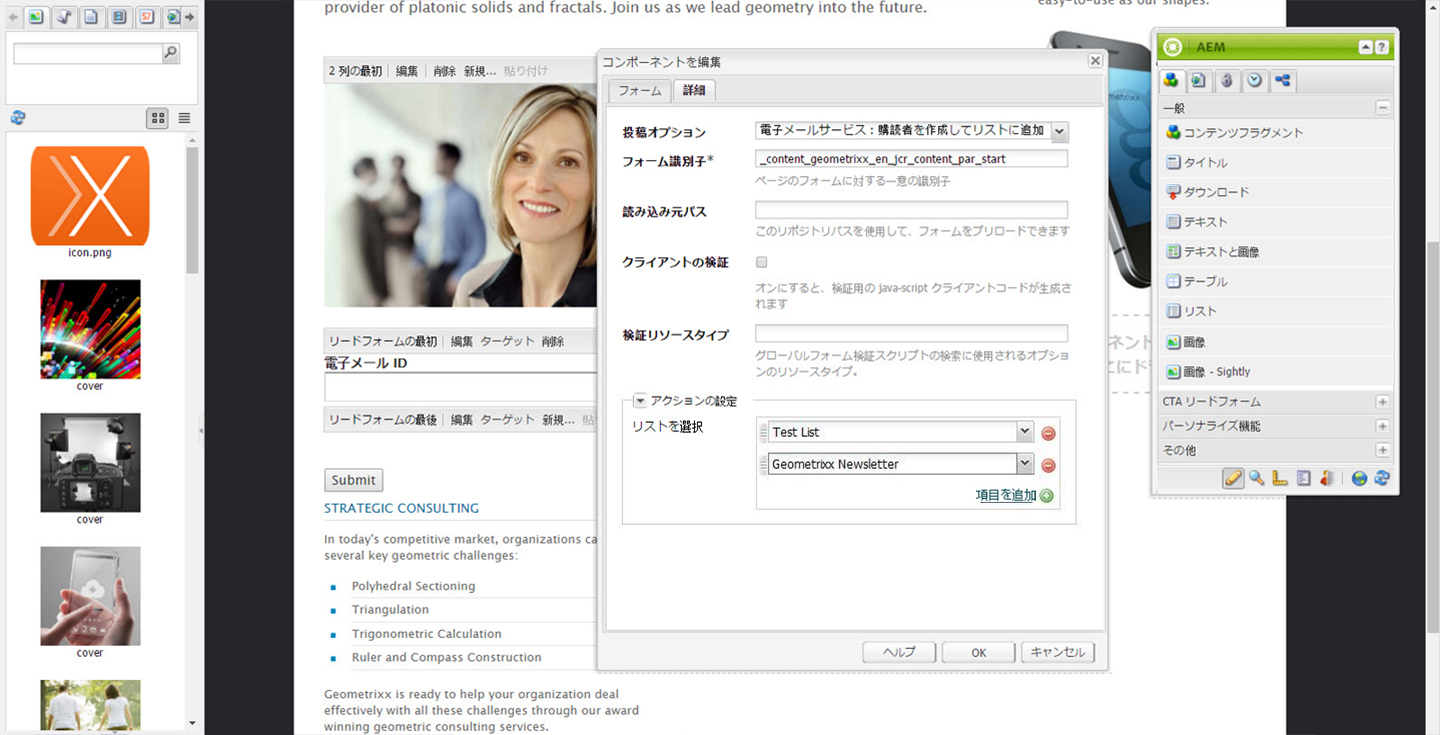
Task: Switch sidekick to pencil Edit mode
Action: coord(1233,478)
